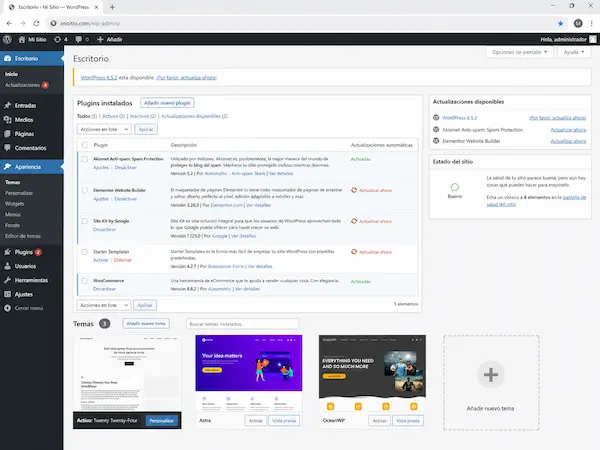Check the Site Kit by Google checkbox
The image size is (600, 450).
[85, 221]
